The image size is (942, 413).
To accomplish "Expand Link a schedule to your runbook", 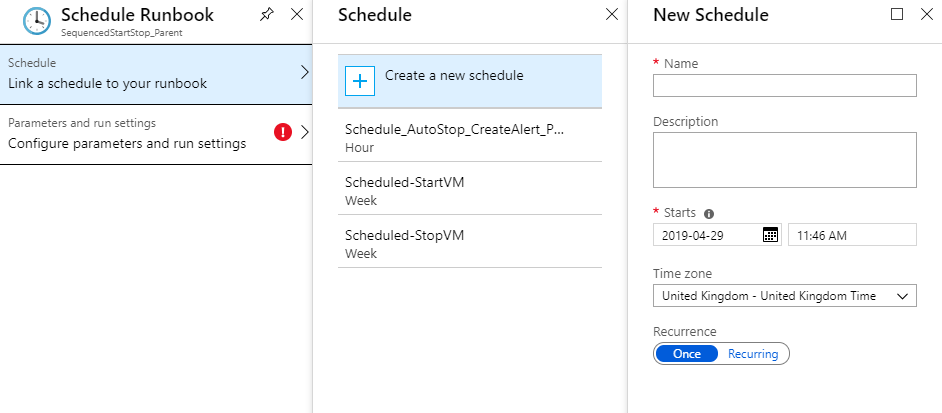I will (305, 73).
